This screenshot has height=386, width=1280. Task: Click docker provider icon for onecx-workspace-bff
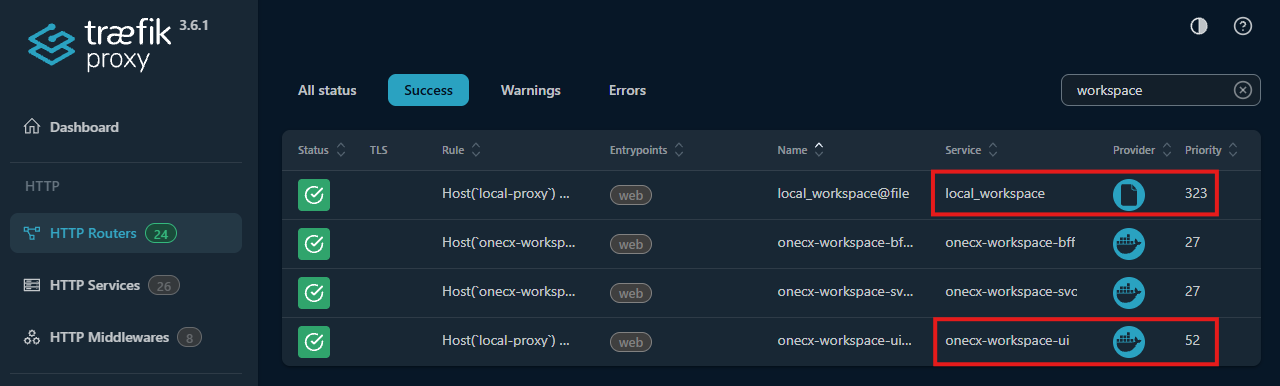point(1129,243)
